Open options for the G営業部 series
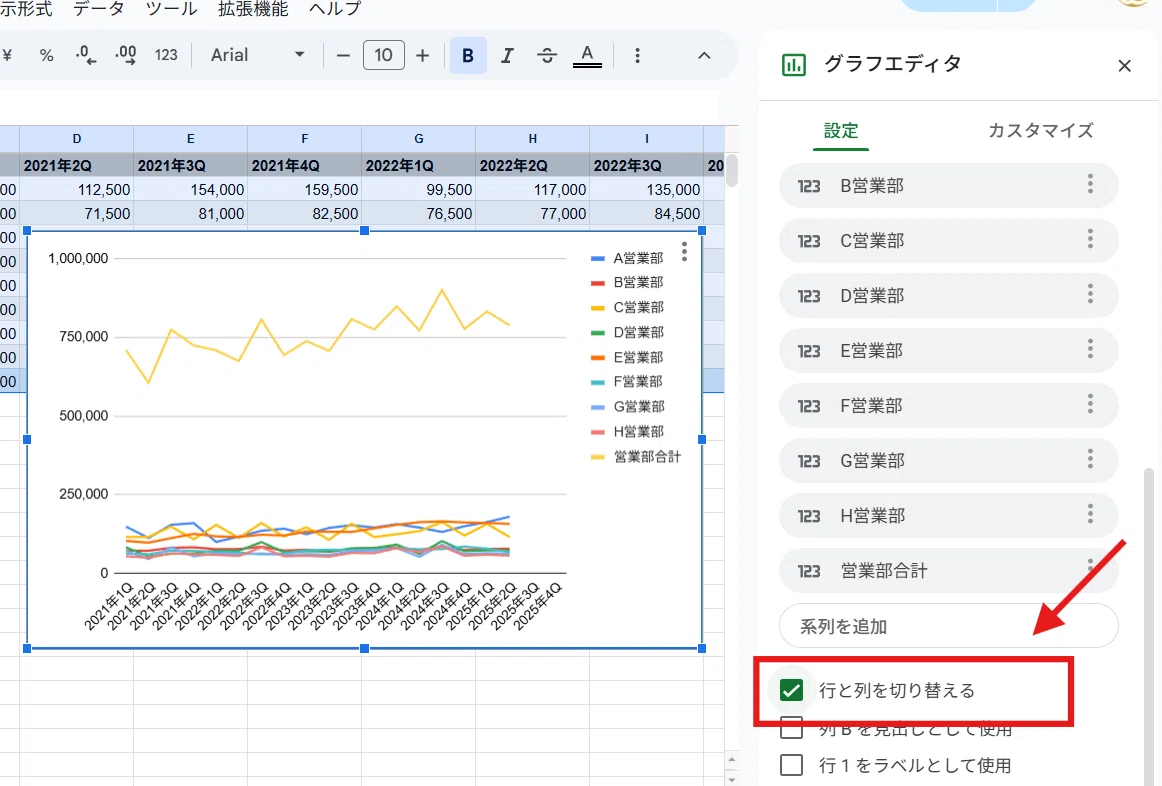 point(1090,459)
